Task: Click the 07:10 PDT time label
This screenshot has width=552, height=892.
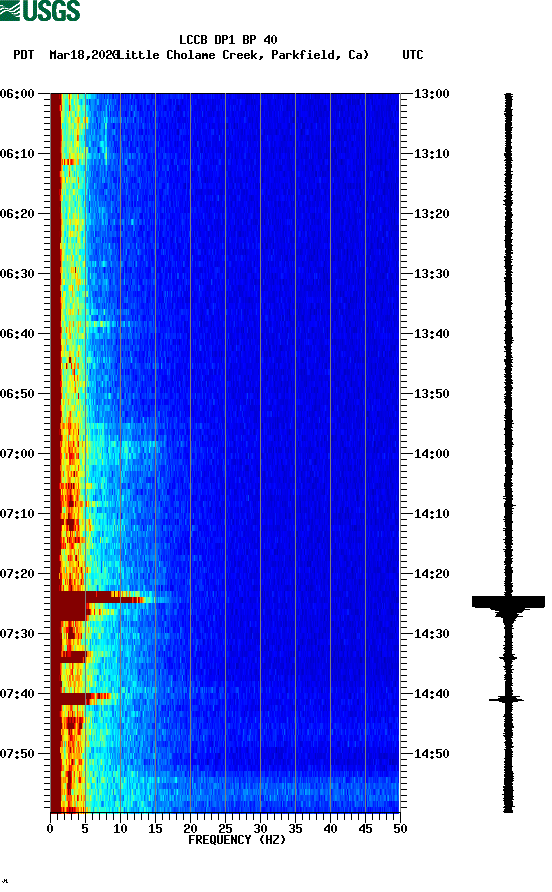Action: pyautogui.click(x=18, y=514)
